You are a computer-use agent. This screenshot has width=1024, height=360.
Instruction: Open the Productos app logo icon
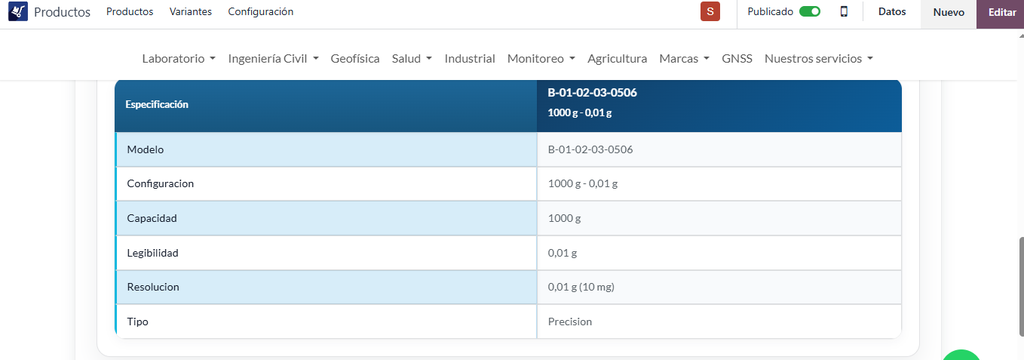click(18, 12)
